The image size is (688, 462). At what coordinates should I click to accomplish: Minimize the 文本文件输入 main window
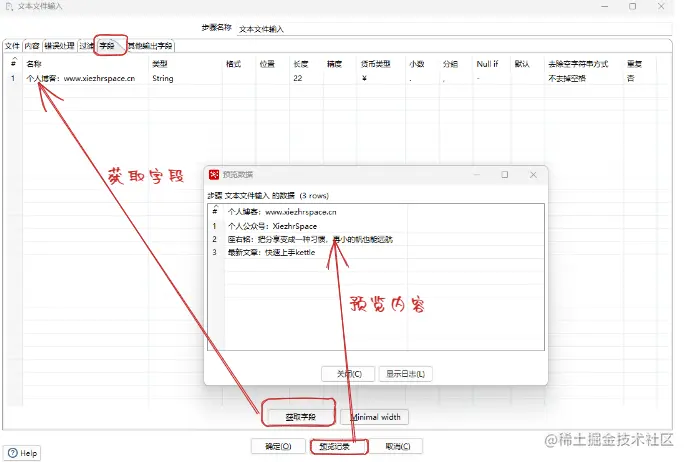(605, 6)
